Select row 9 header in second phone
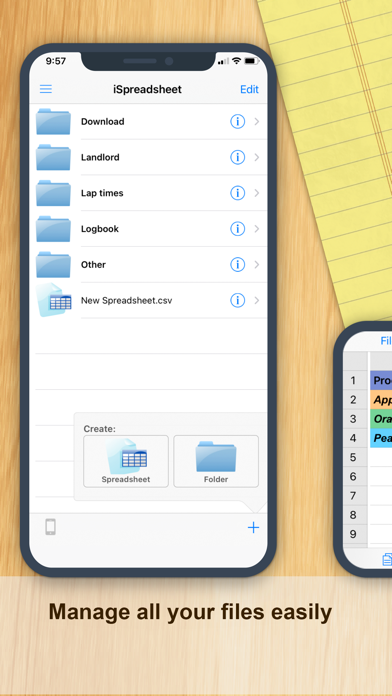392x696 pixels. pyautogui.click(x=355, y=534)
